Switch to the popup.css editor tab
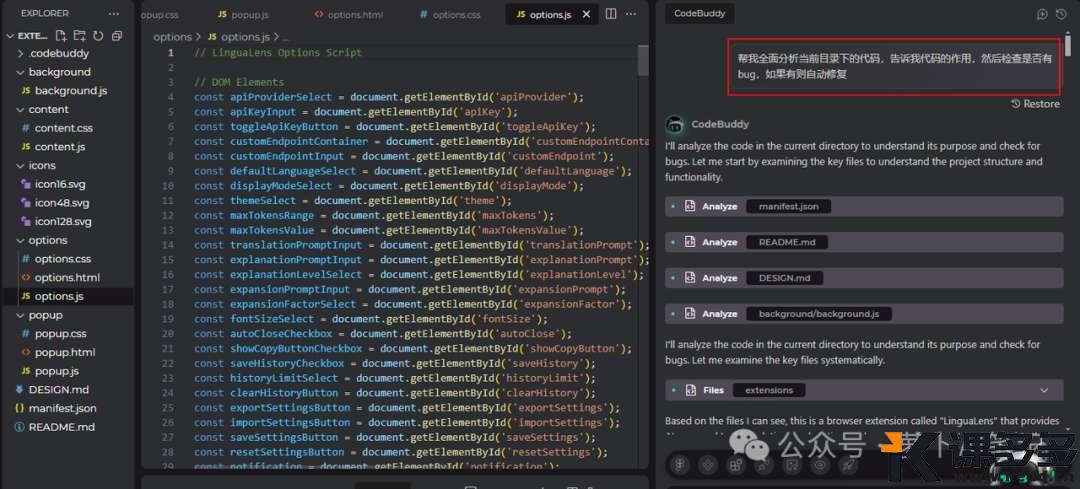 [x=160, y=14]
